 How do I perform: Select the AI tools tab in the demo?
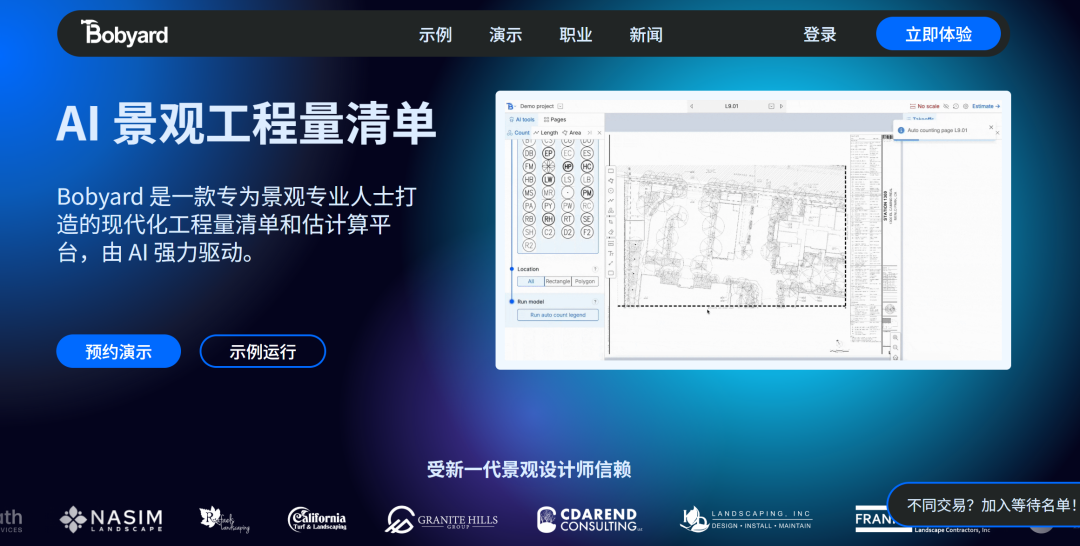pos(522,120)
